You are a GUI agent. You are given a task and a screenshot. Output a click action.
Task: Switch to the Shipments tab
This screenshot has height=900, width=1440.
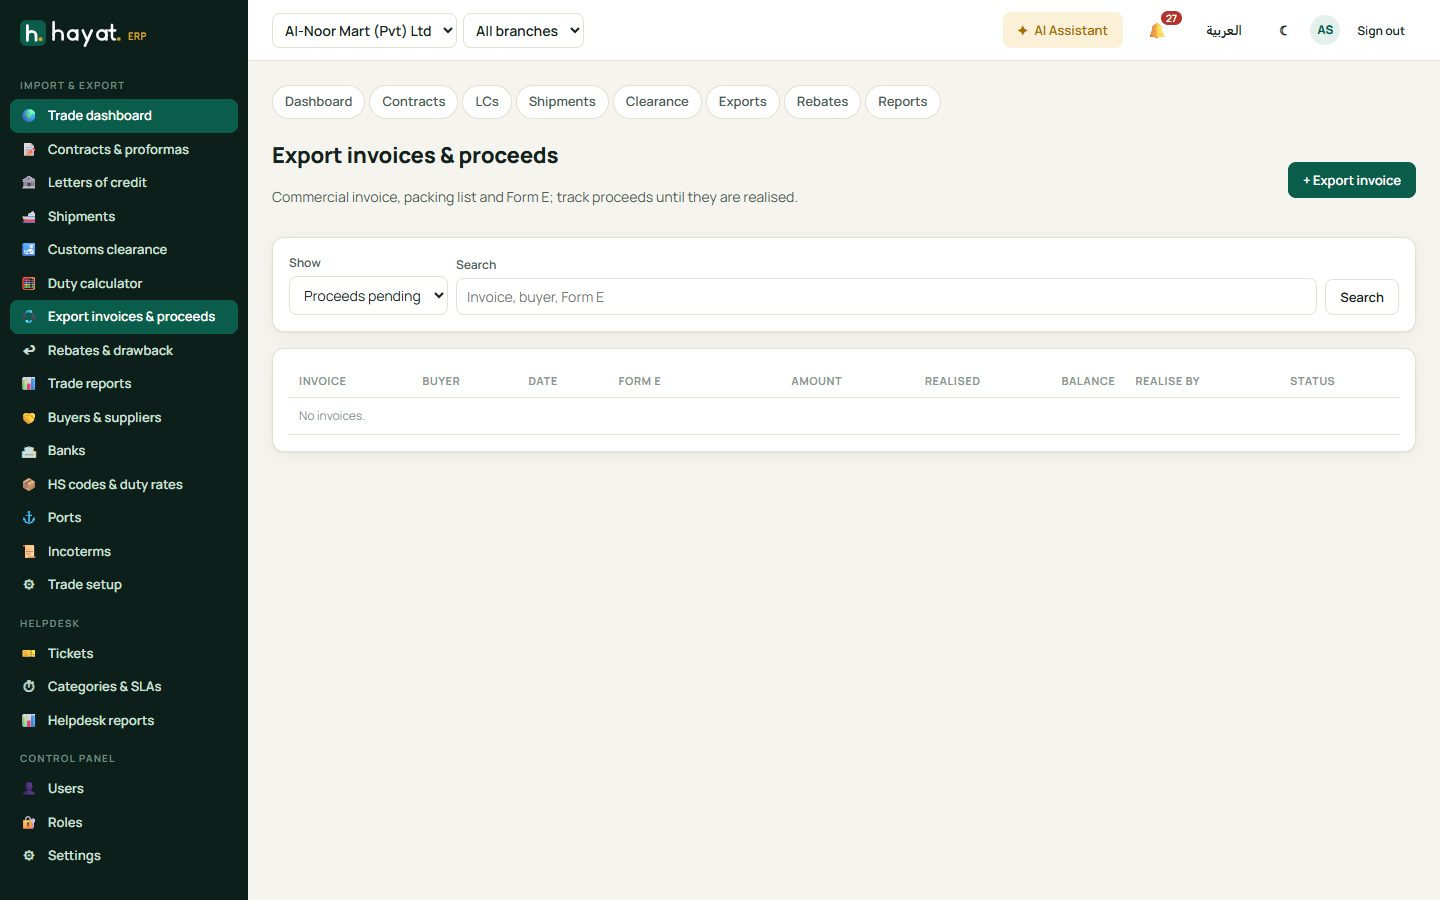[562, 102]
